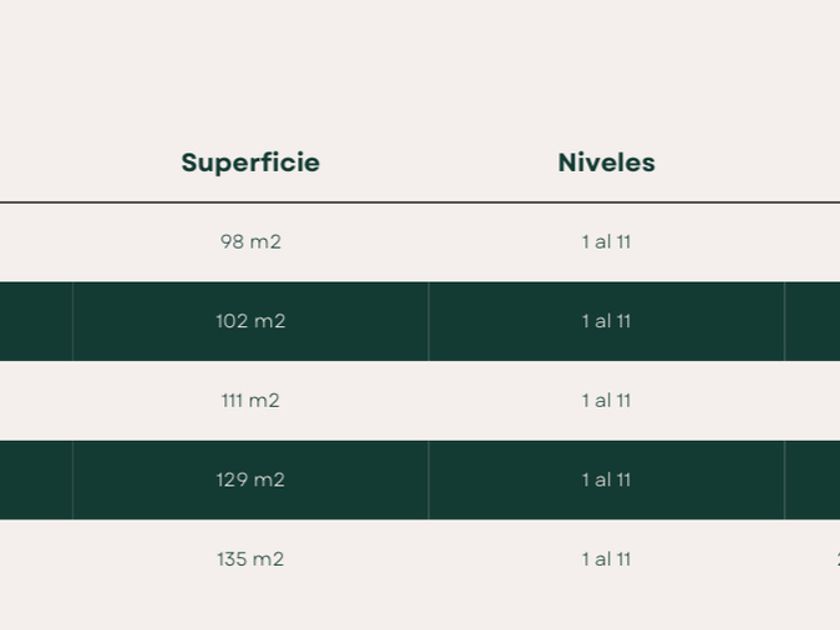The height and width of the screenshot is (630, 840).
Task: Click the dark cell left of 102 m2
Action: click(x=36, y=321)
